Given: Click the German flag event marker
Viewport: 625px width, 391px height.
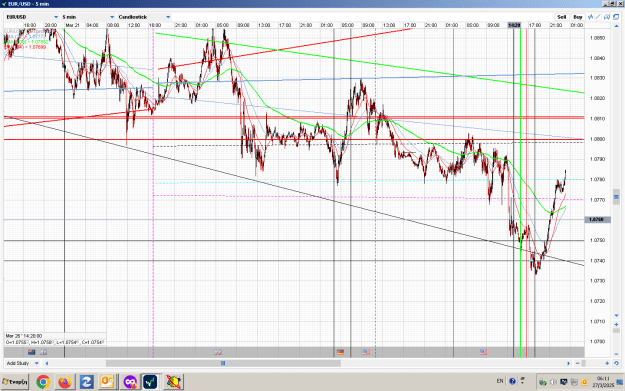Looking at the screenshot, I should [x=340, y=352].
